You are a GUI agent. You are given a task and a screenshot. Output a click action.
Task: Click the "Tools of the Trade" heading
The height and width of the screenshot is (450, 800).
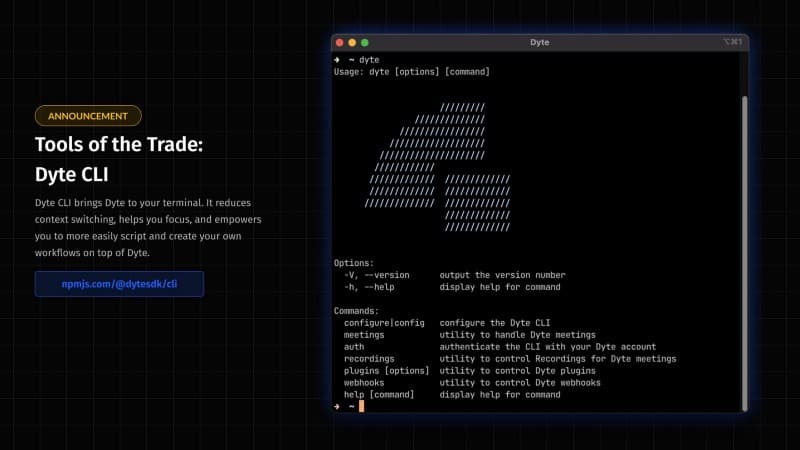click(x=119, y=144)
